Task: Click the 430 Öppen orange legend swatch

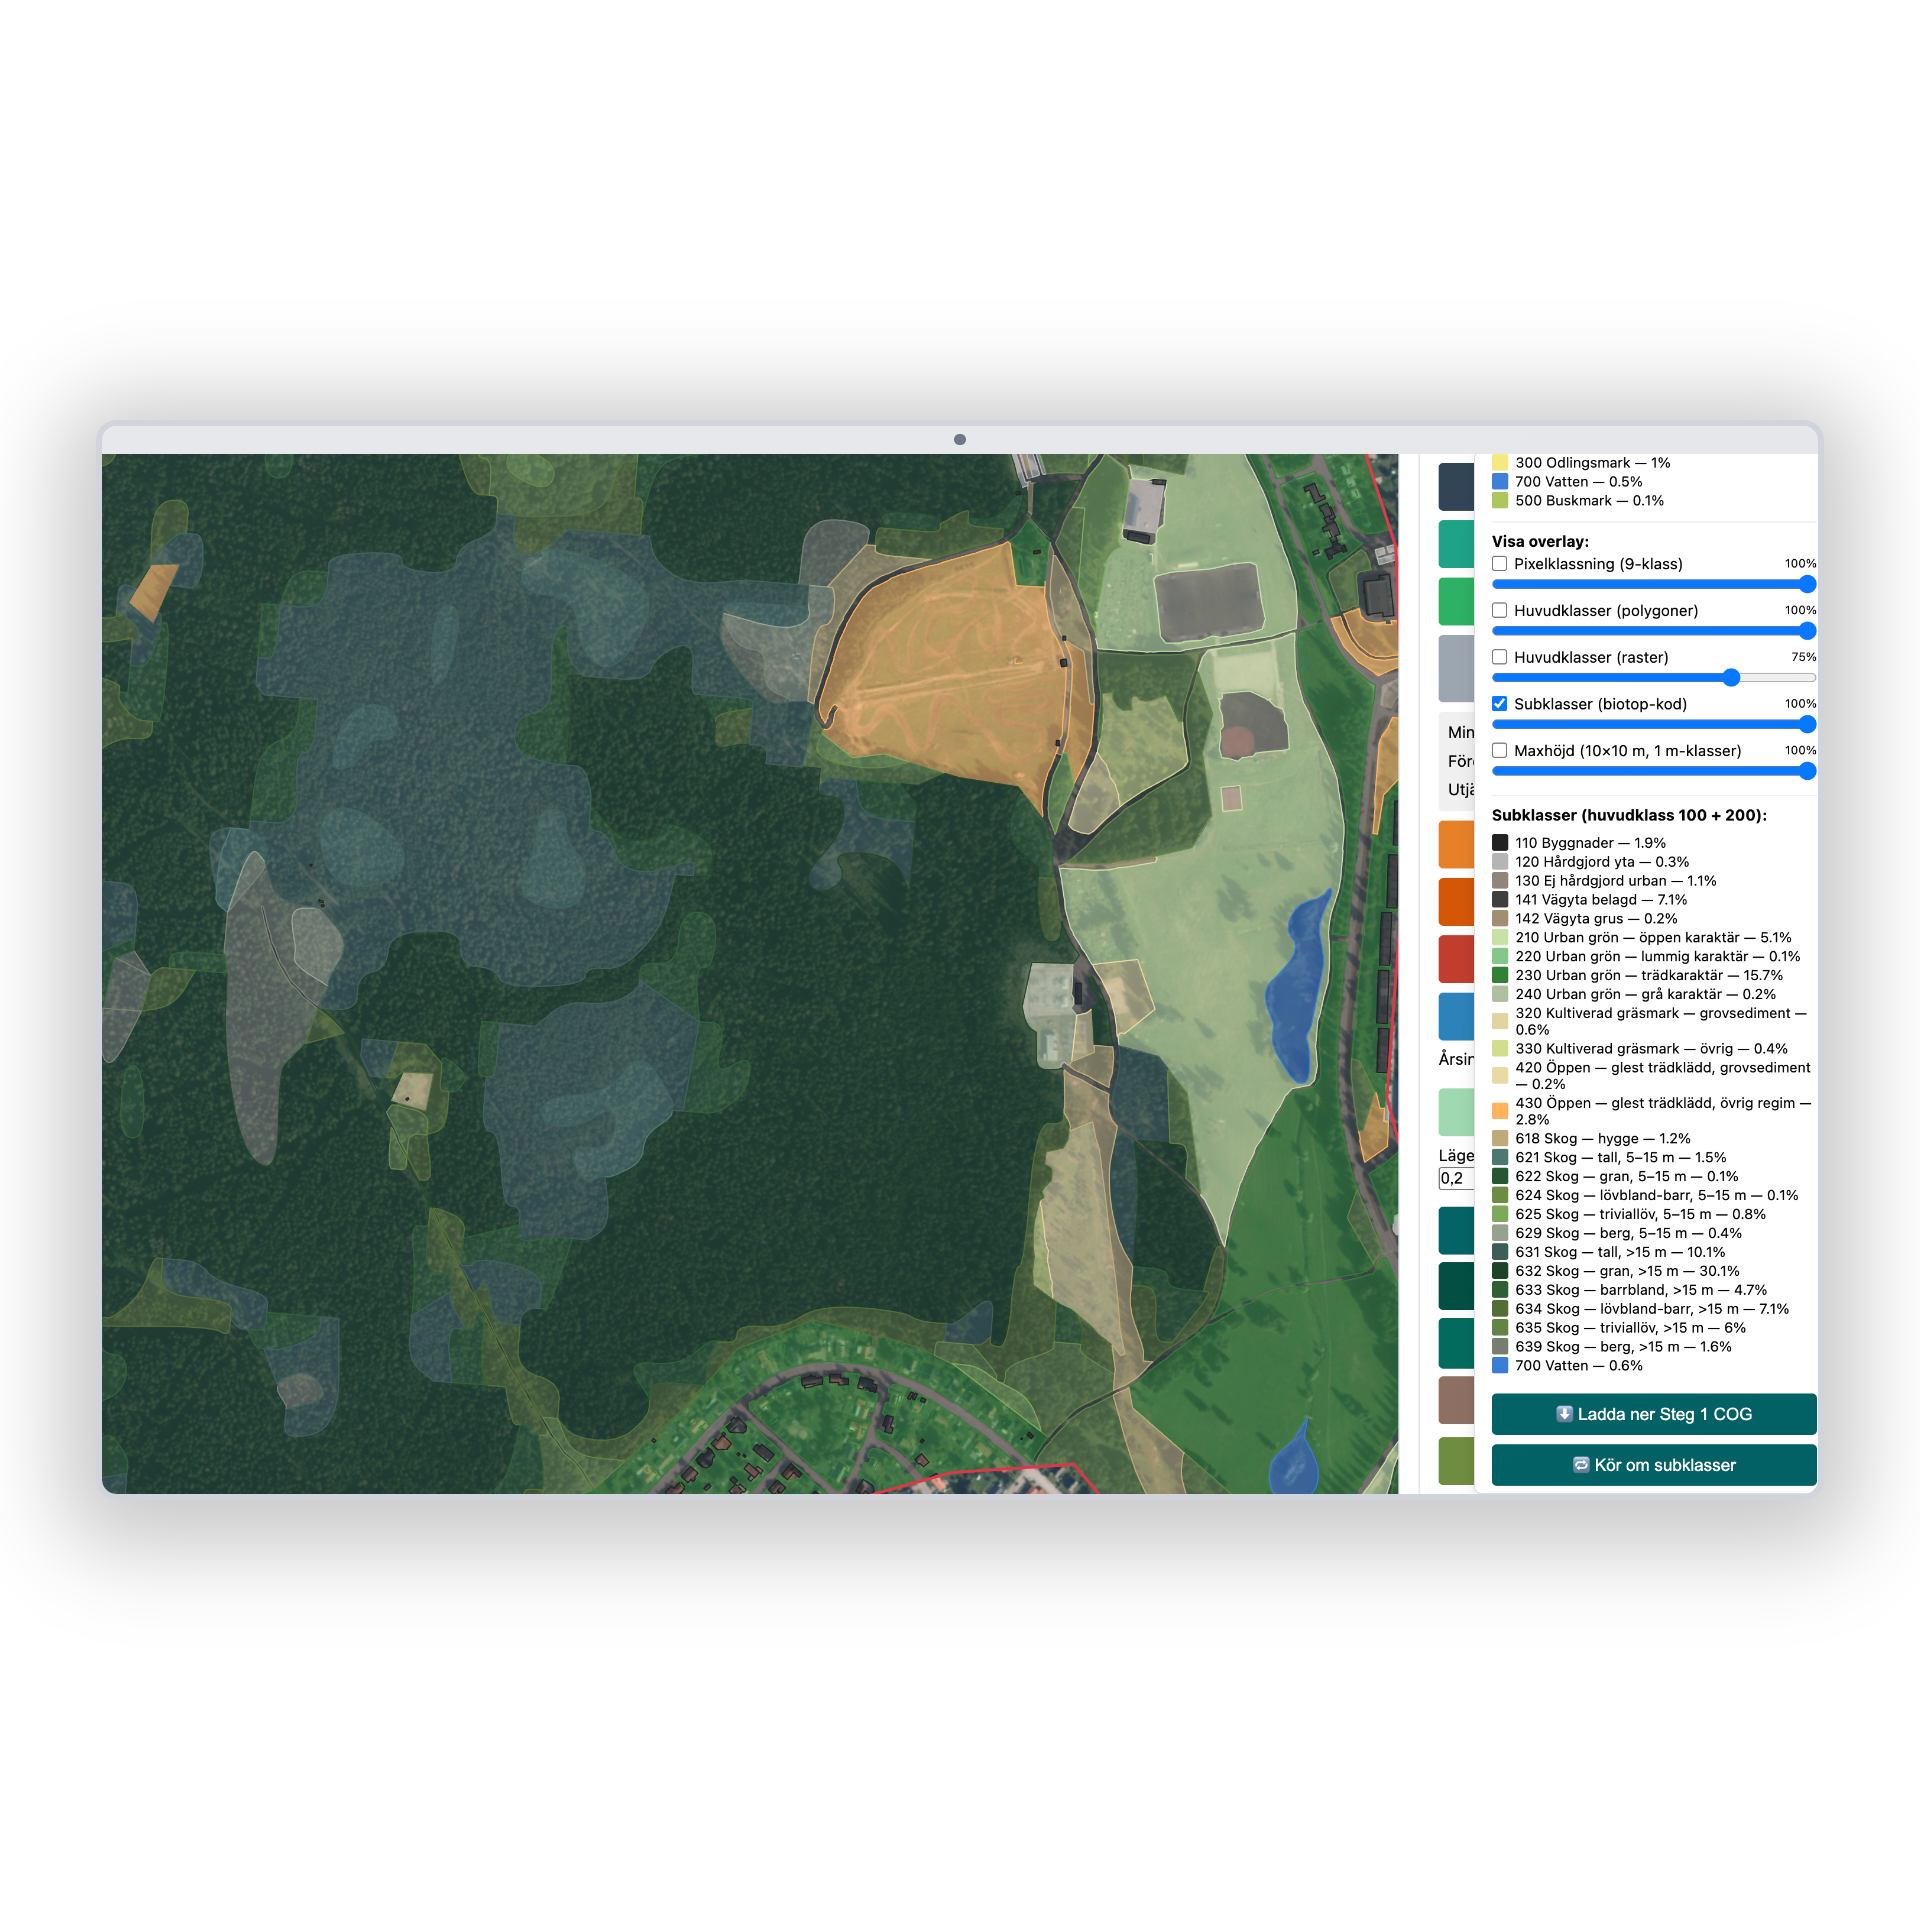Action: tap(1500, 1111)
